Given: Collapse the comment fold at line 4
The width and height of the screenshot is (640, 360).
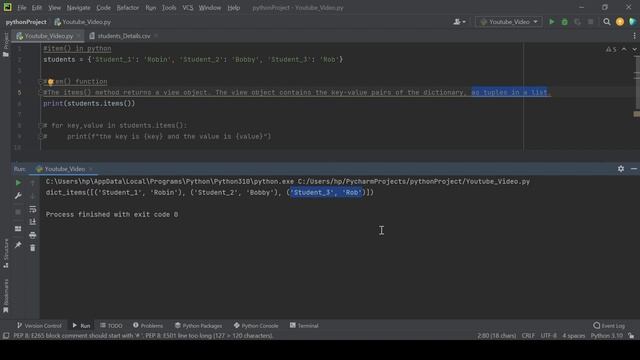Looking at the screenshot, I should coord(40,82).
